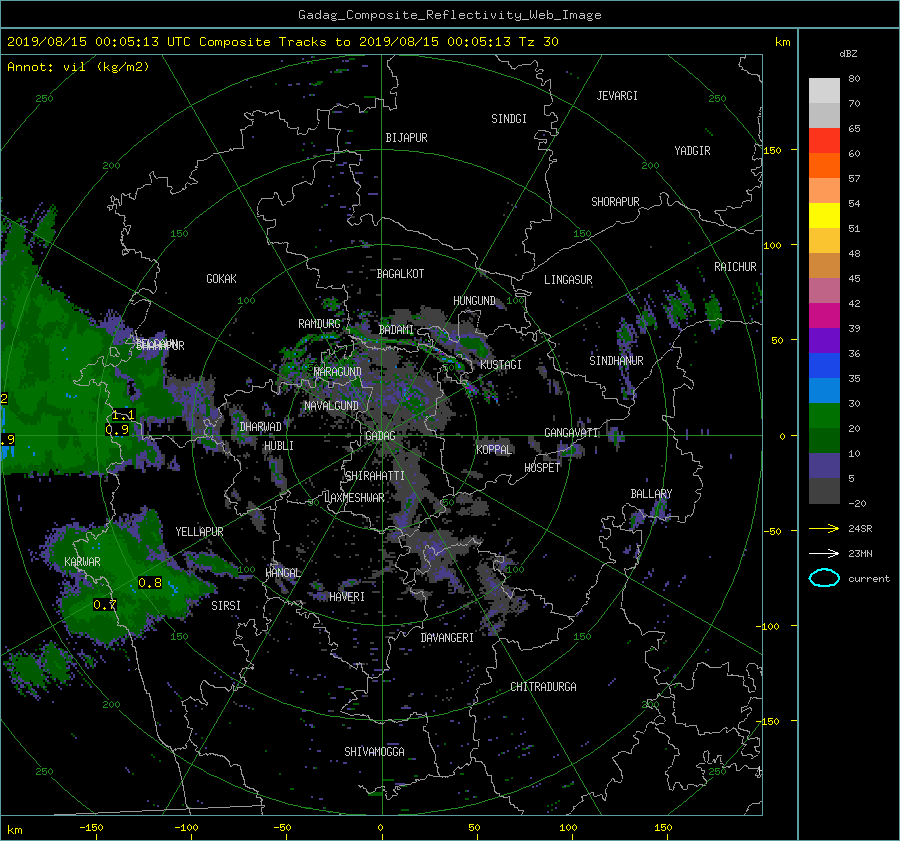Click the KOPPAL label
This screenshot has height=841, width=900.
494,450
